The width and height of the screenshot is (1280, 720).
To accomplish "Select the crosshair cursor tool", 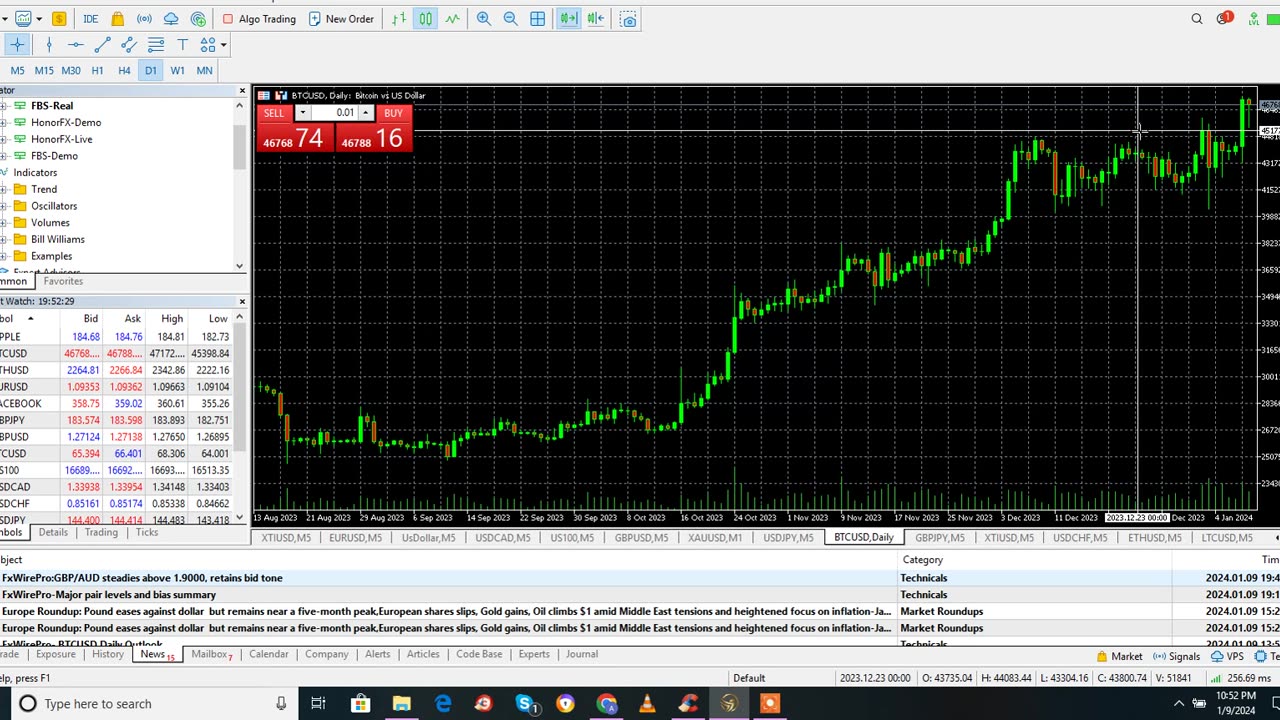I will 17,44.
